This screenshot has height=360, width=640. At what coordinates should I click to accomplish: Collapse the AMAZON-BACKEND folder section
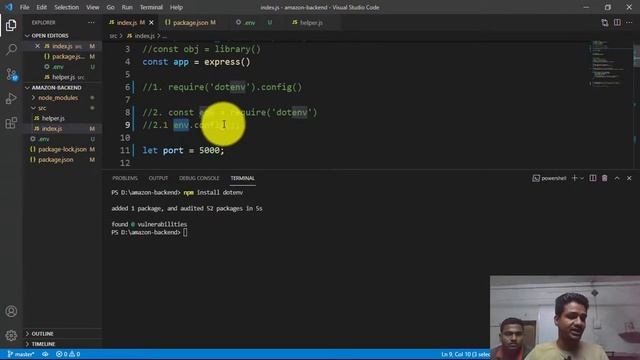click(62, 87)
